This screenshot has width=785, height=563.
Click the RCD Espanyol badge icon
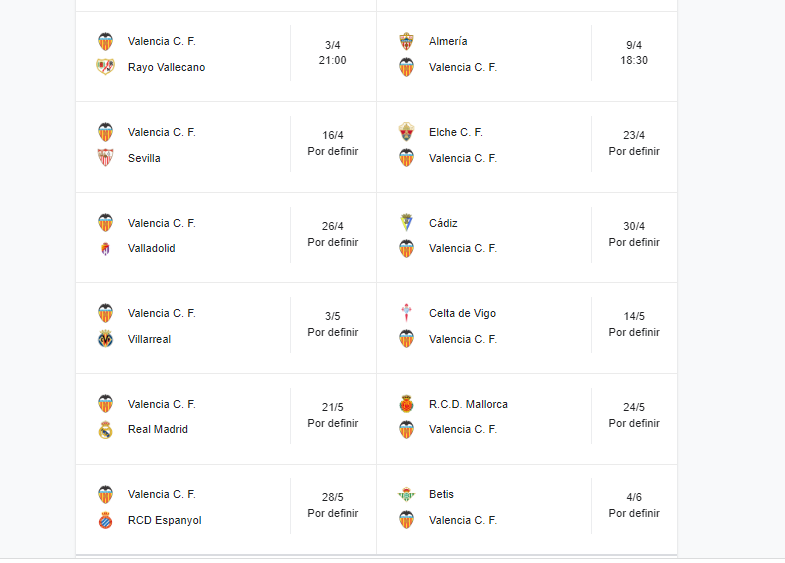[x=106, y=520]
